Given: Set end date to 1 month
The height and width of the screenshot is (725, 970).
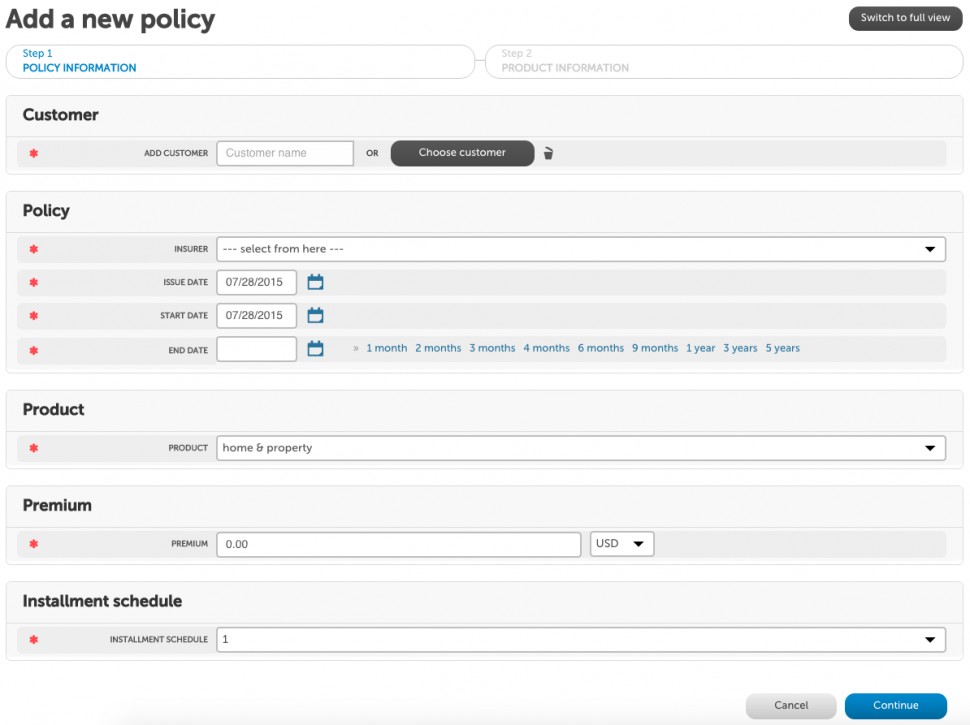Looking at the screenshot, I should [387, 348].
